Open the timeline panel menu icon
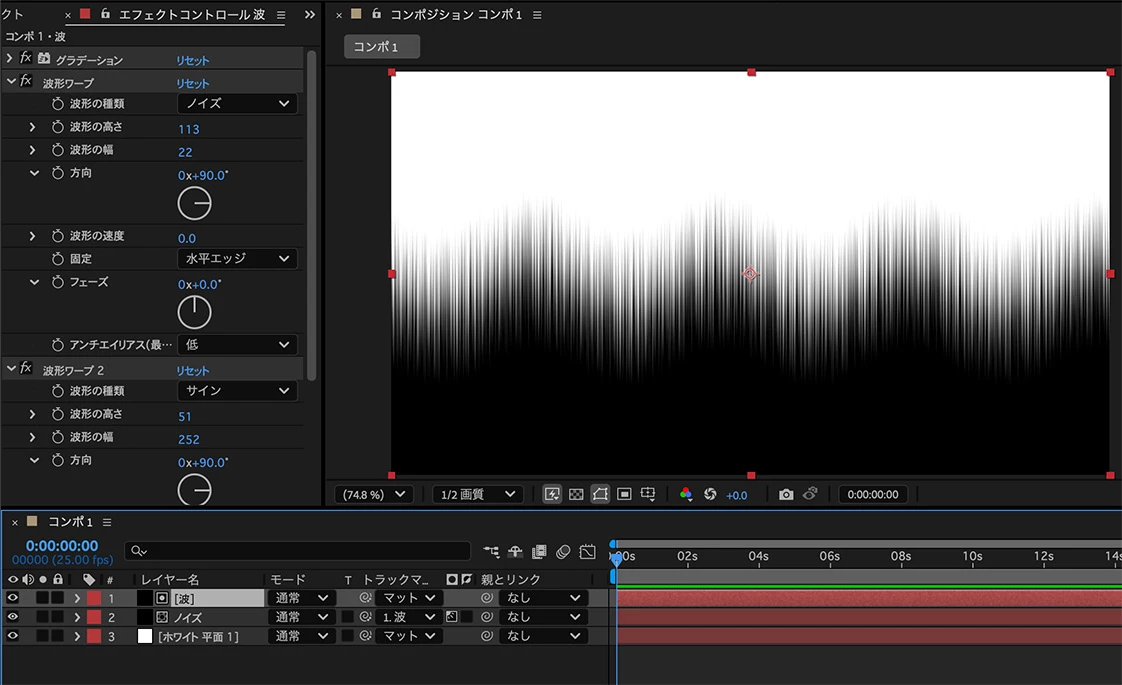The width and height of the screenshot is (1122, 685). coord(107,523)
